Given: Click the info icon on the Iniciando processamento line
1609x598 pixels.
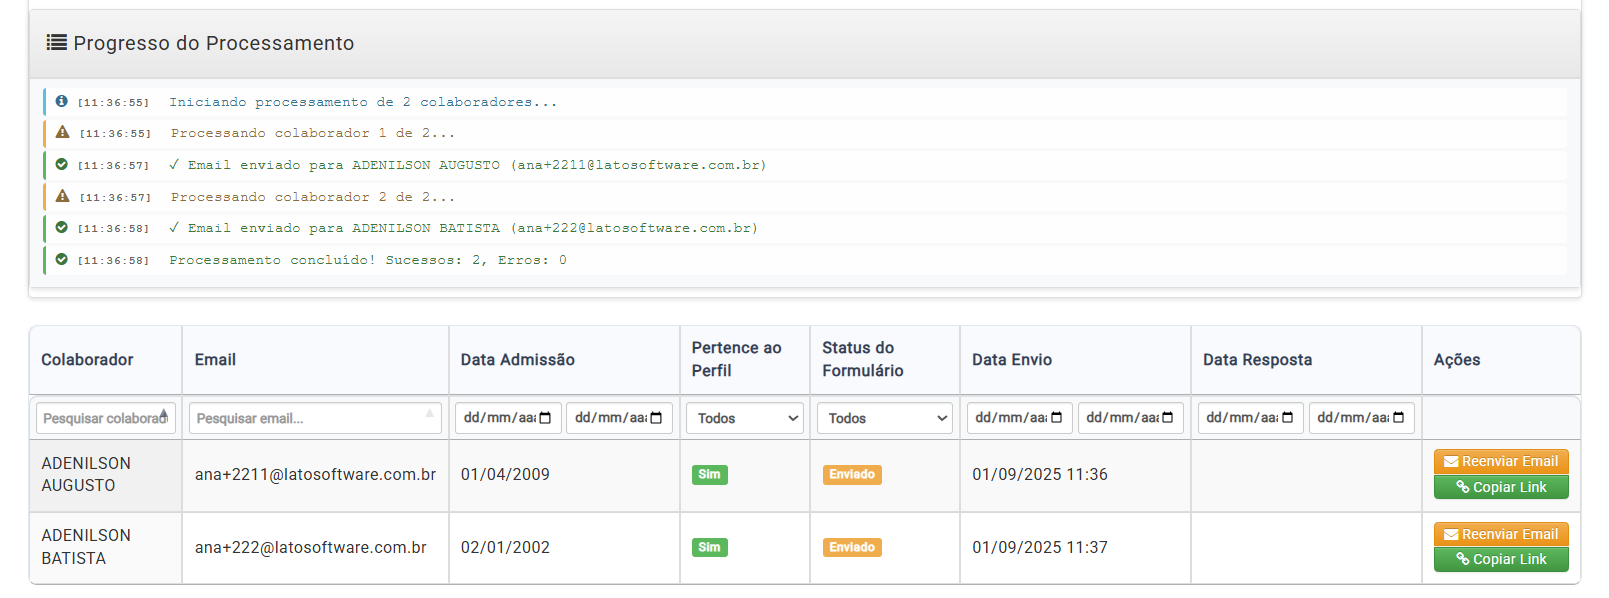Looking at the screenshot, I should click(x=62, y=101).
